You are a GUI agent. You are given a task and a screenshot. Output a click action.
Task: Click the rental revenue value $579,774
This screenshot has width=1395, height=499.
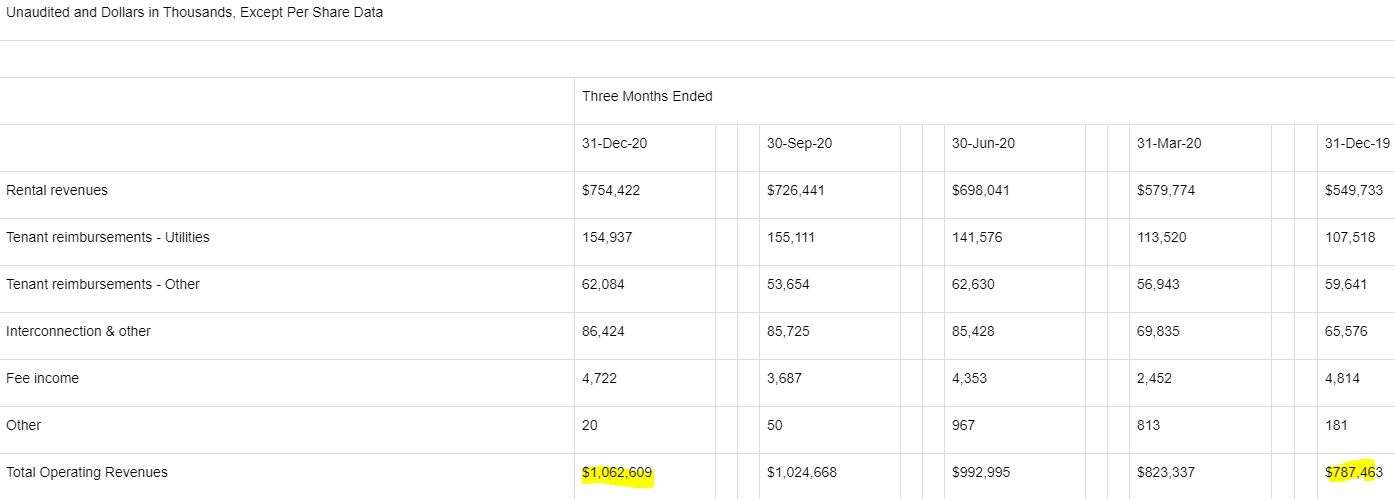click(1166, 190)
